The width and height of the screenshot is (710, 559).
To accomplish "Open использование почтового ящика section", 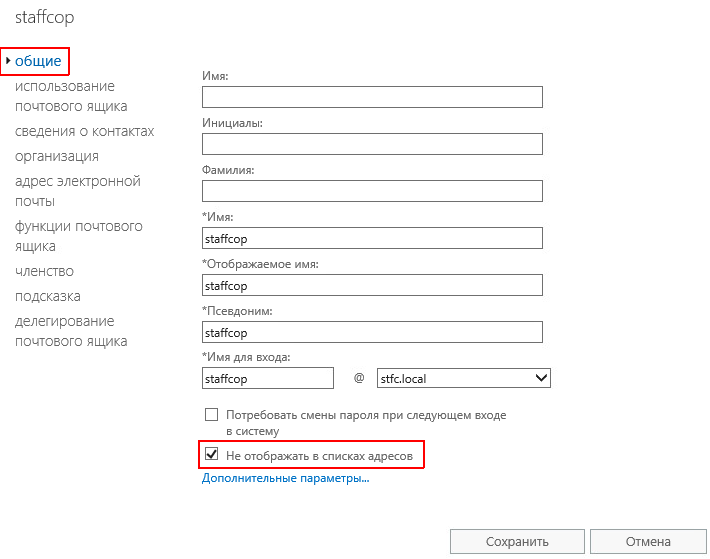I will [x=71, y=96].
